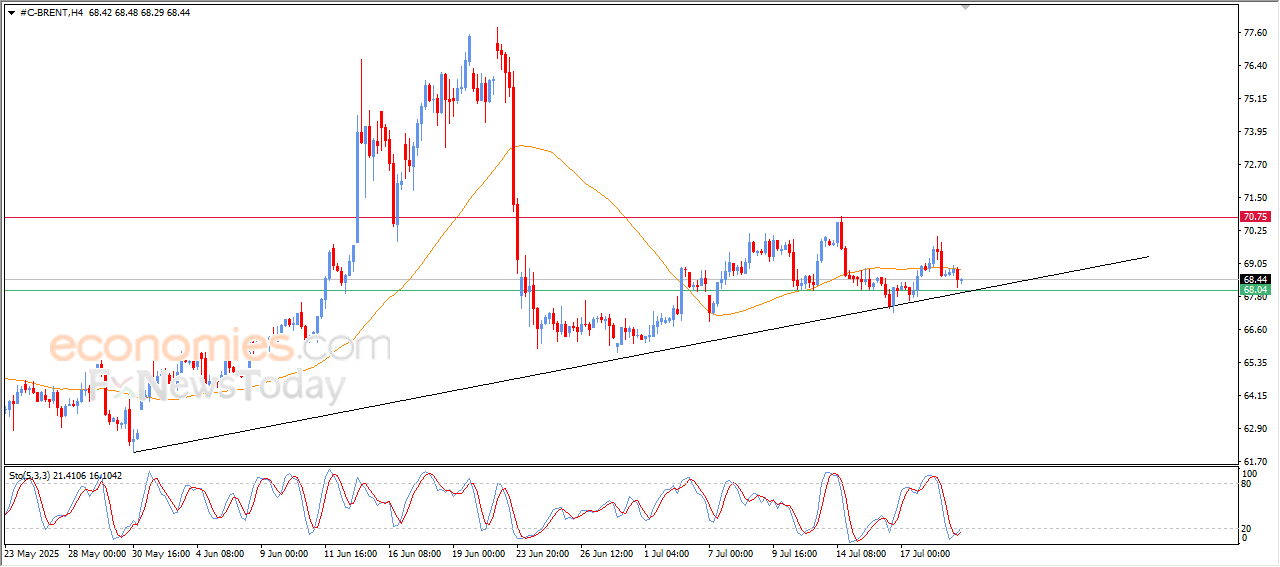
Task: Click the #C-BRENT,H4 symbol title
Action: pyautogui.click(x=52, y=12)
